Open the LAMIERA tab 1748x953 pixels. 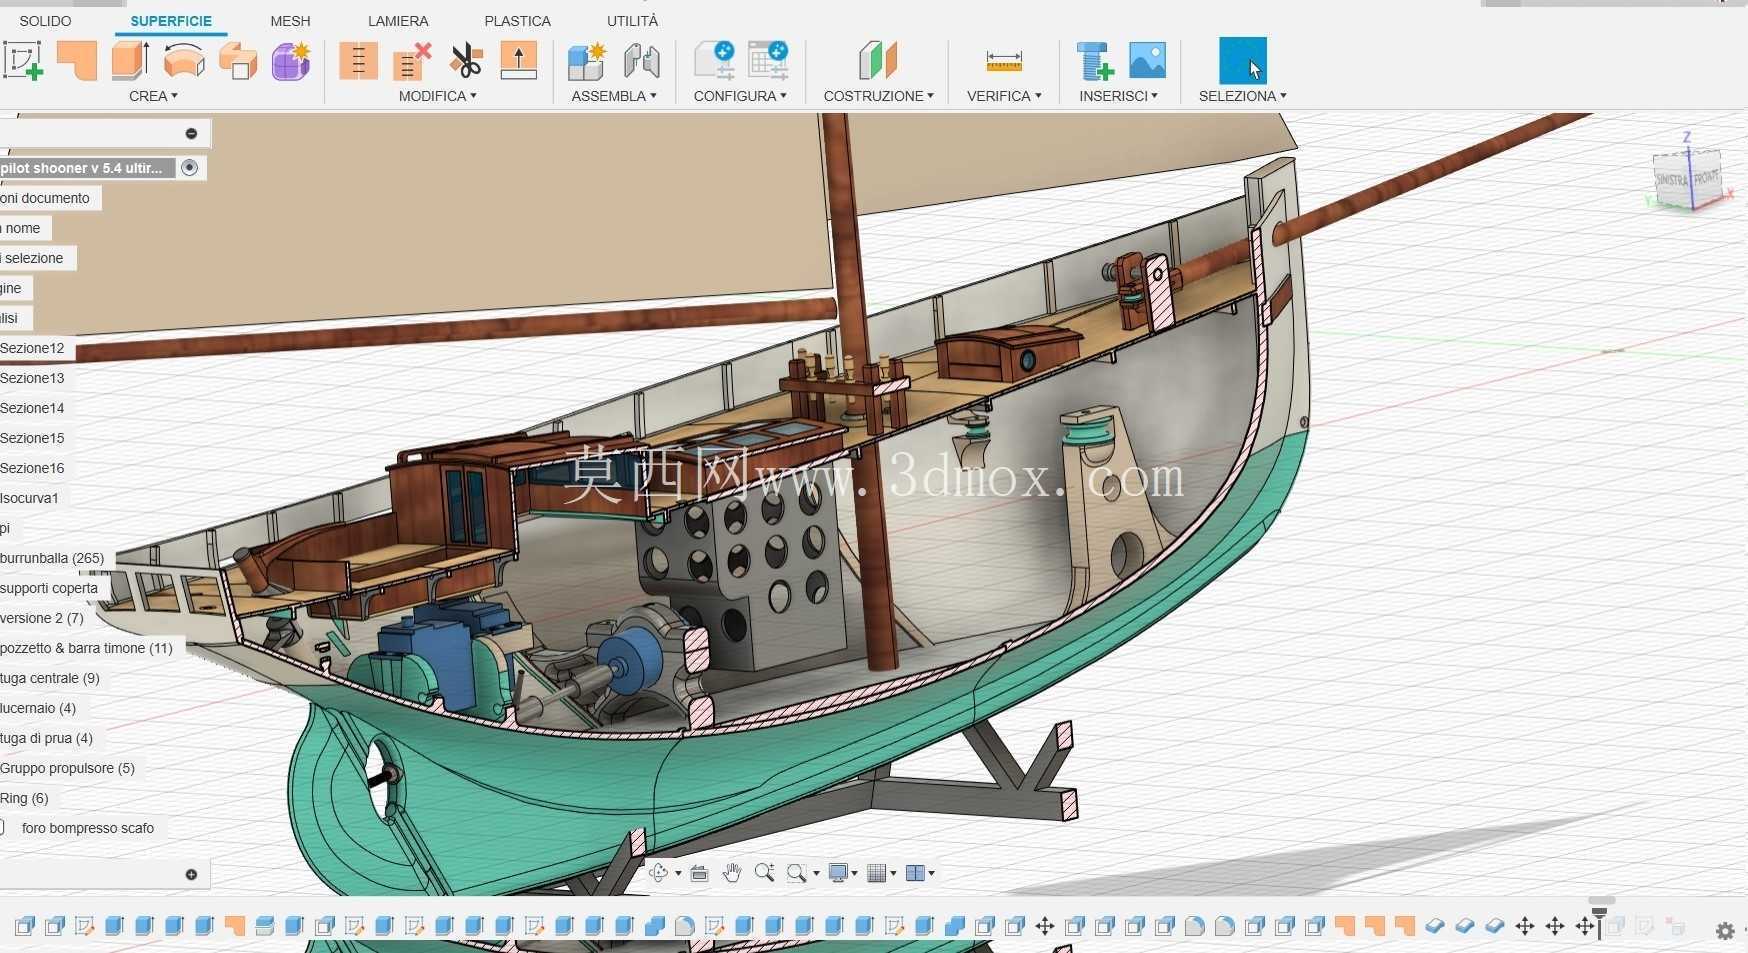click(x=398, y=21)
